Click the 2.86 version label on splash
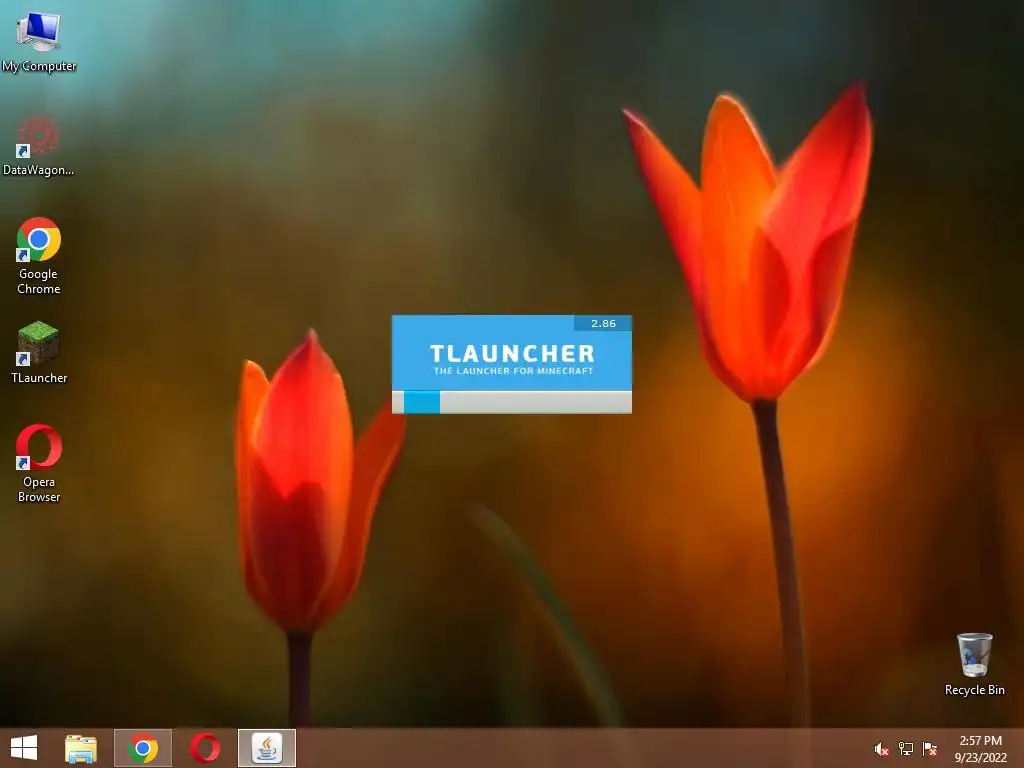 [603, 323]
